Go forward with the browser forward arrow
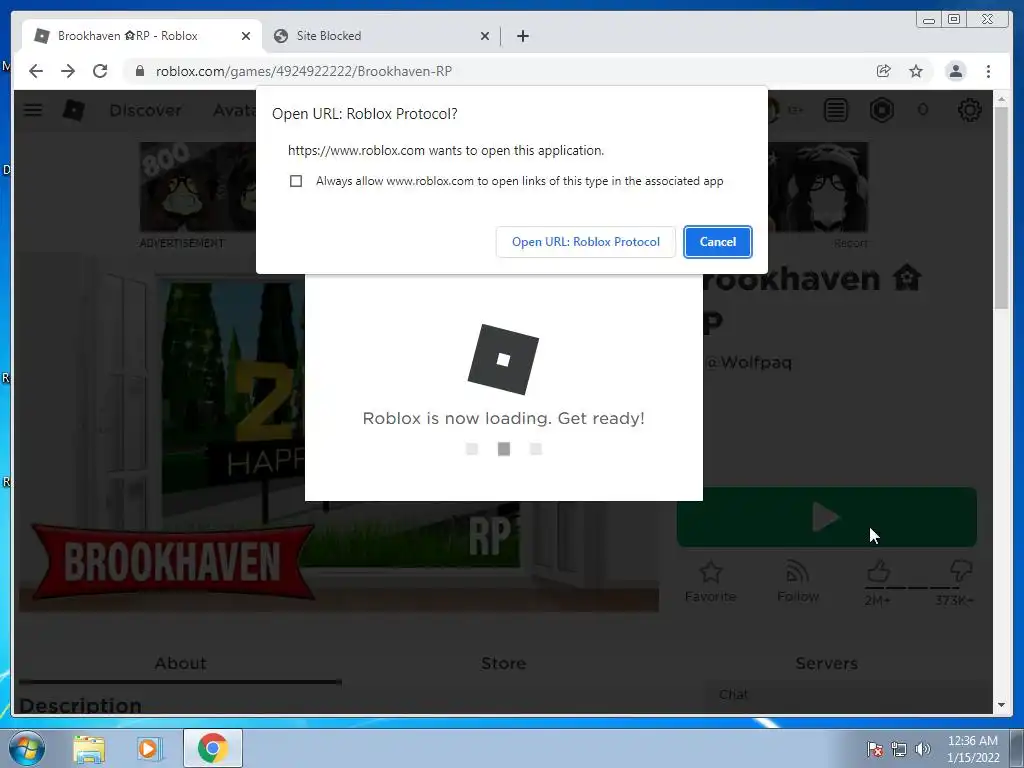This screenshot has width=1024, height=768. [x=68, y=71]
